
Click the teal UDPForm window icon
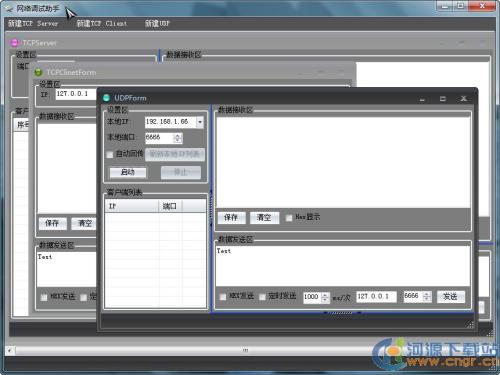[106, 98]
